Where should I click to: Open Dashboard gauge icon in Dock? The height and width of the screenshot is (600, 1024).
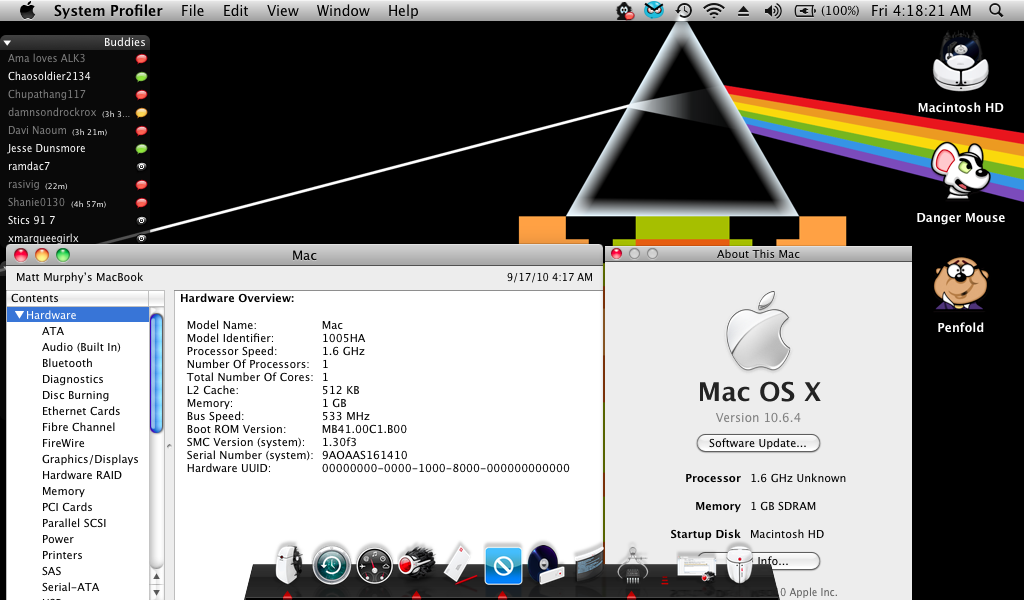(x=374, y=565)
